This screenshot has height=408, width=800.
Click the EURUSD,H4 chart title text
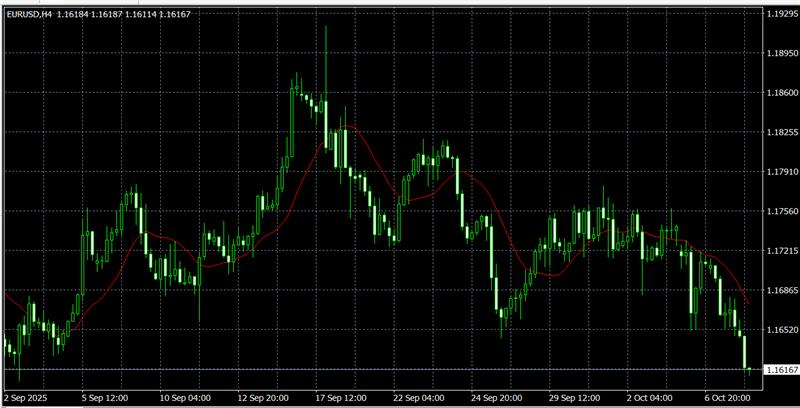point(30,14)
